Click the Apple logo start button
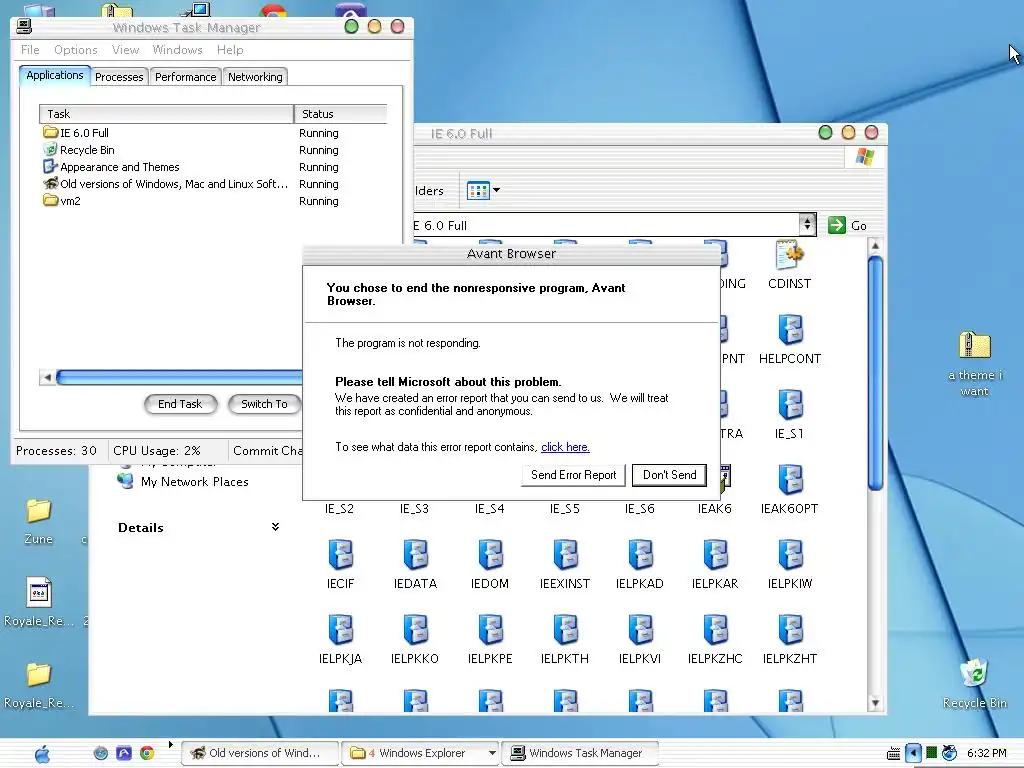 (42, 754)
